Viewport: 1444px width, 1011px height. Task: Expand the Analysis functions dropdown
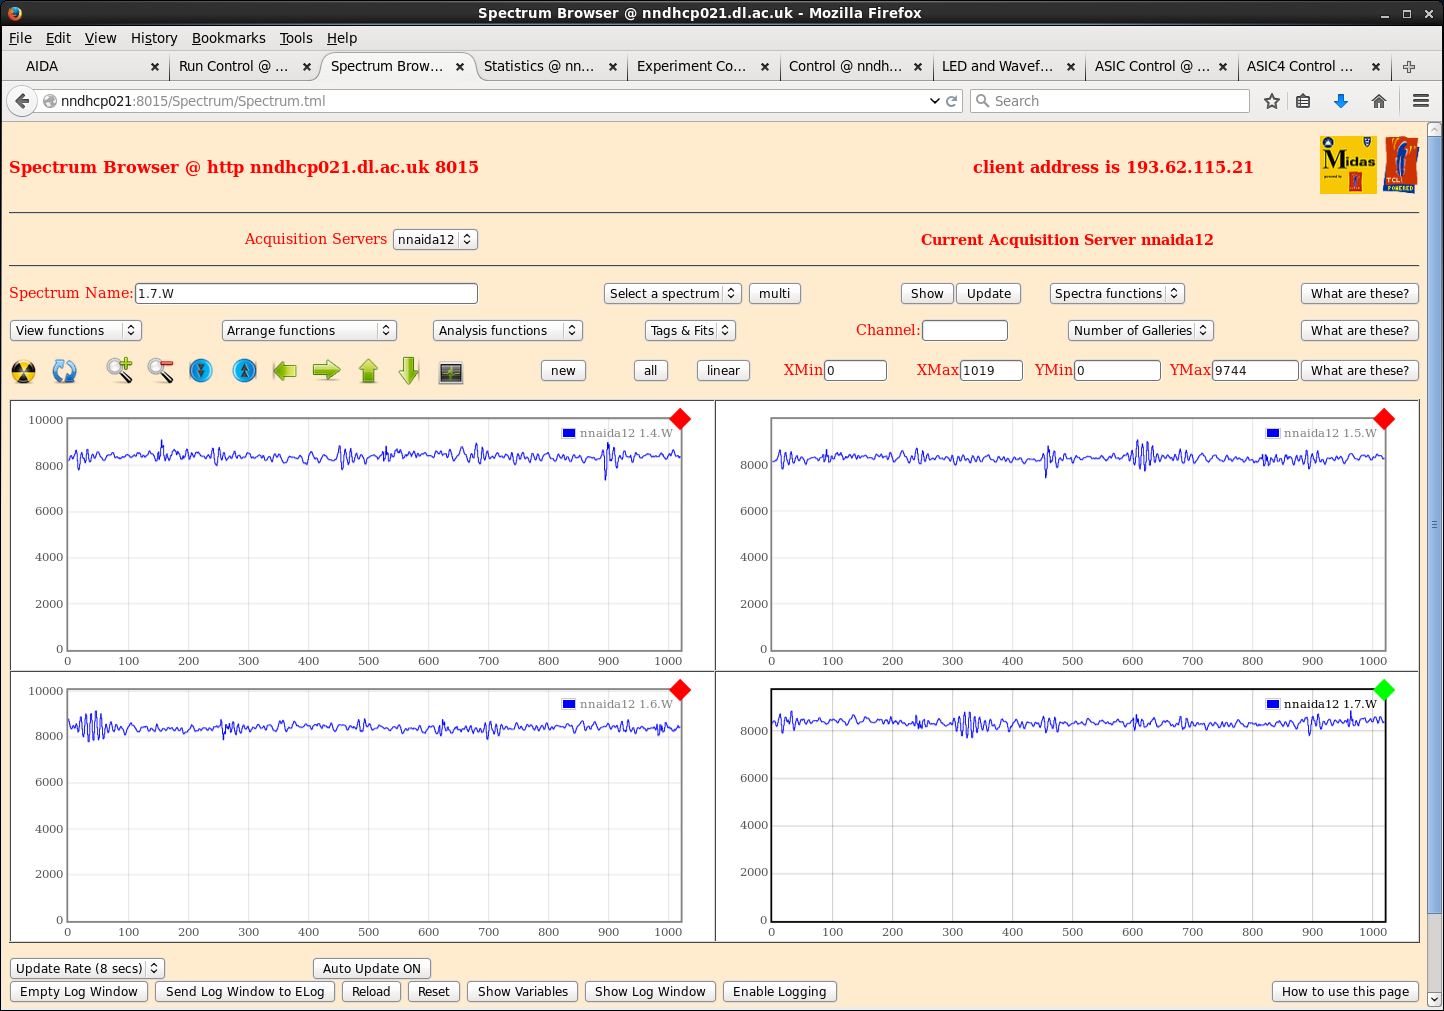[507, 331]
